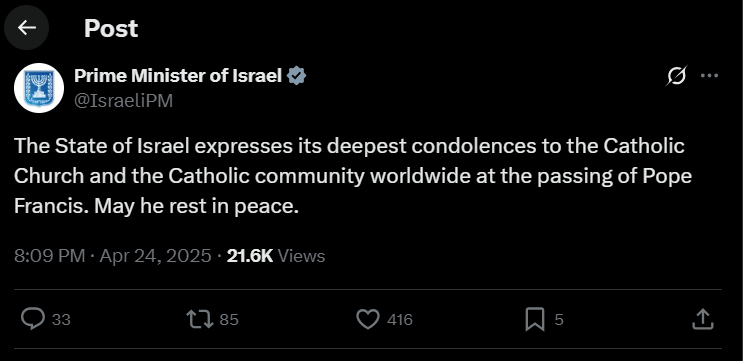This screenshot has width=743, height=361.
Task: Open the Prime Minister of Israel profile name
Action: tap(178, 75)
